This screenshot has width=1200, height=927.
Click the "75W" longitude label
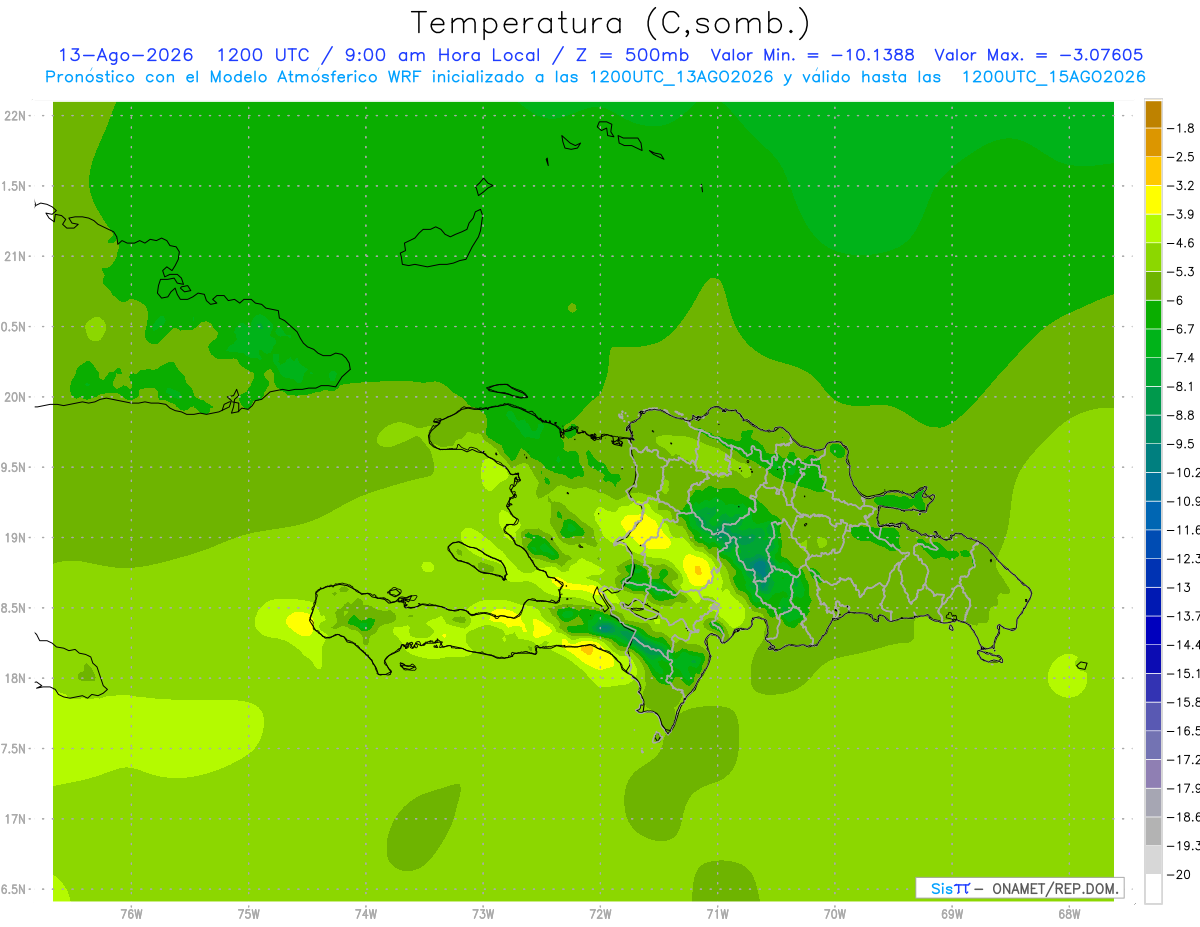click(x=249, y=914)
